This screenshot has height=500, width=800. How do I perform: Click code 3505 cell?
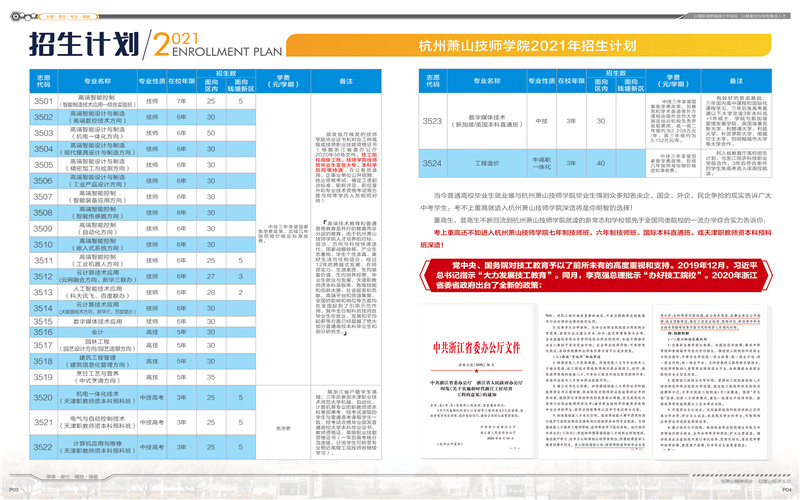point(43,165)
